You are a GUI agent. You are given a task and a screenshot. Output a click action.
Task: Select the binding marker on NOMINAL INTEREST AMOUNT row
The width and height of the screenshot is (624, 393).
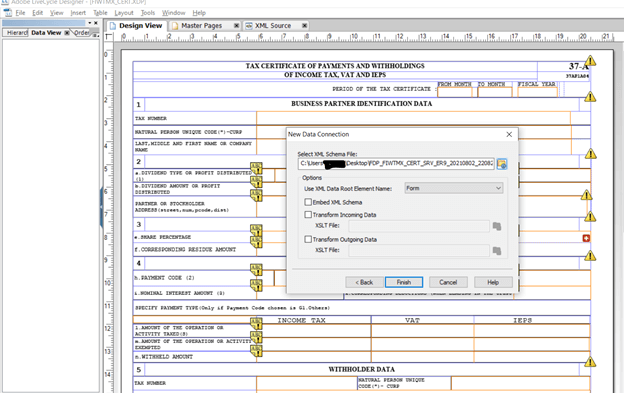pos(256,285)
